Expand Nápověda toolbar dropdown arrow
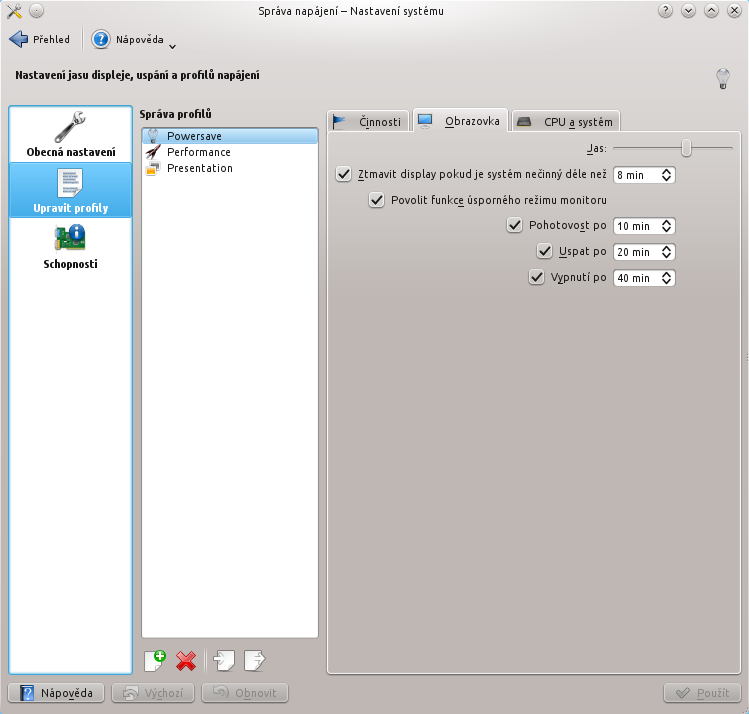Image resolution: width=749 pixels, height=714 pixels. pos(173,46)
